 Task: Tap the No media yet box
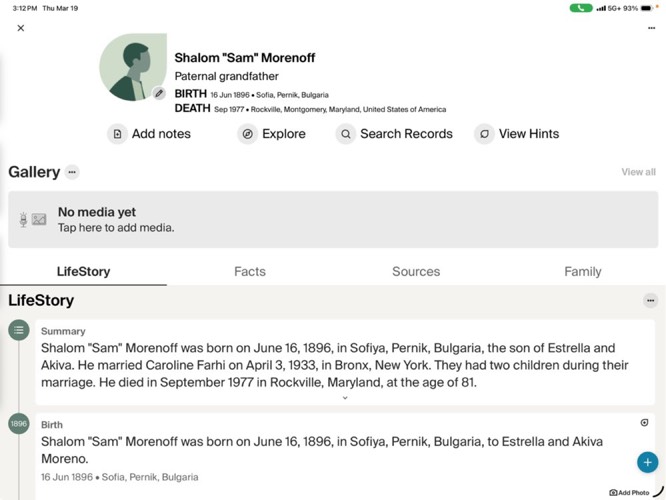click(x=331, y=219)
